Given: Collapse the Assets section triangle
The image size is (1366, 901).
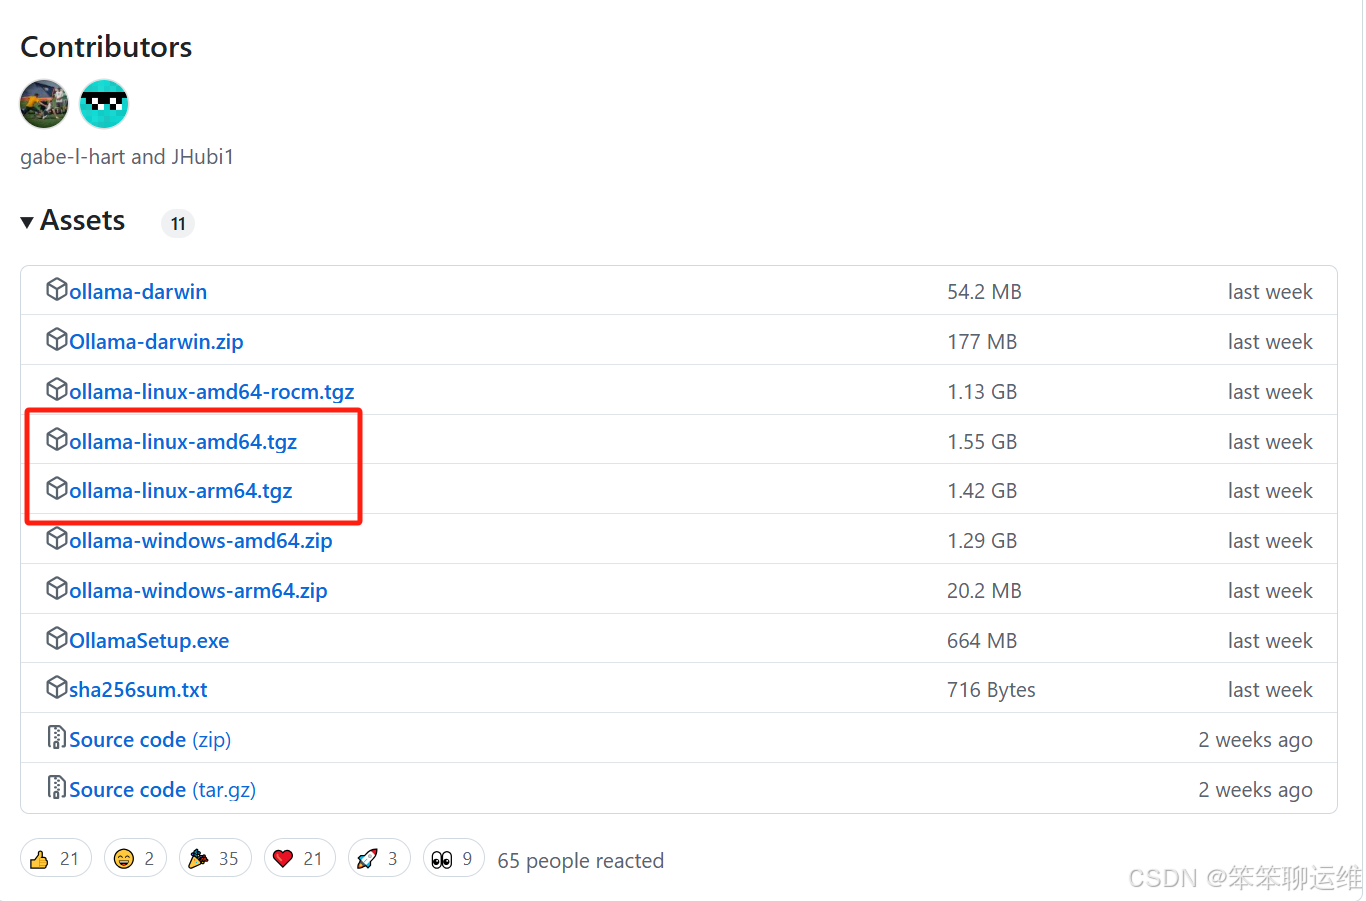Looking at the screenshot, I should coord(27,222).
